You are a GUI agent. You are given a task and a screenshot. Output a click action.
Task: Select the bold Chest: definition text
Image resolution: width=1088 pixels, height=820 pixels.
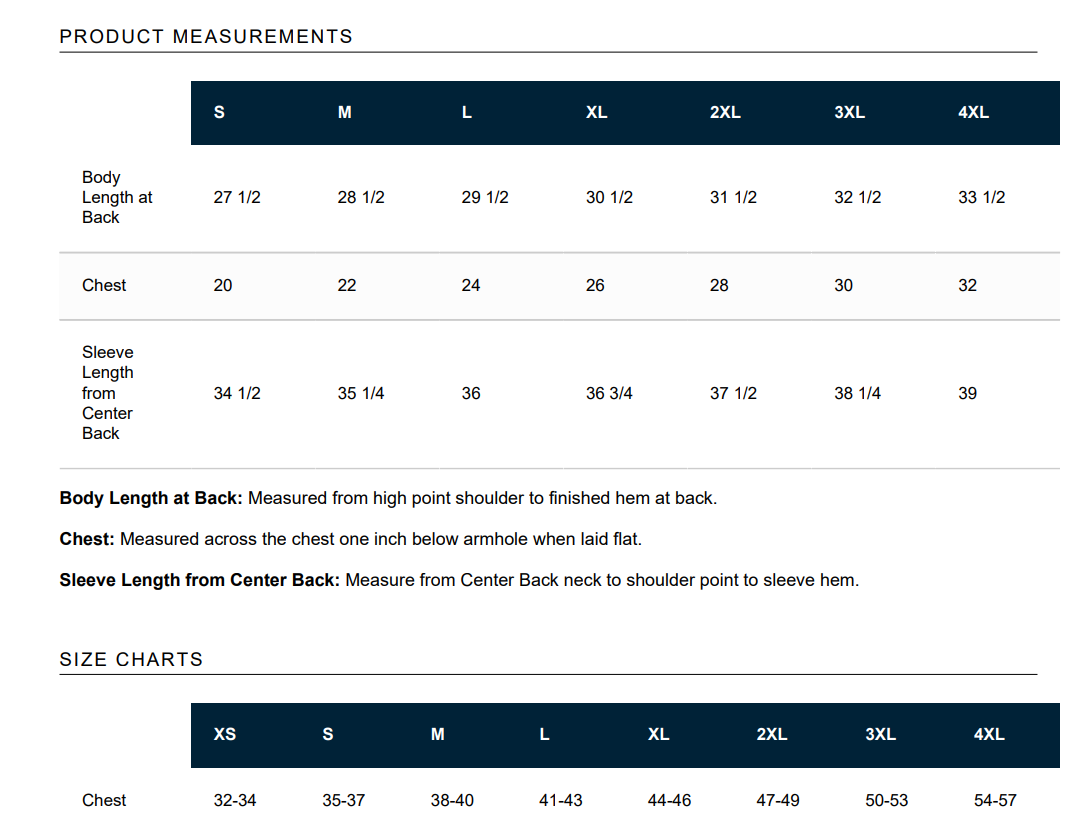coord(87,539)
